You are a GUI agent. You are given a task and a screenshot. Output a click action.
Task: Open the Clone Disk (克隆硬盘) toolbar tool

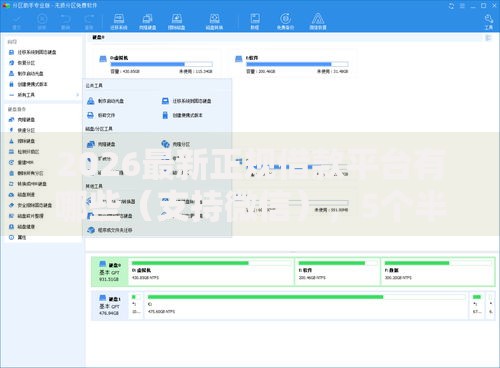[147, 22]
